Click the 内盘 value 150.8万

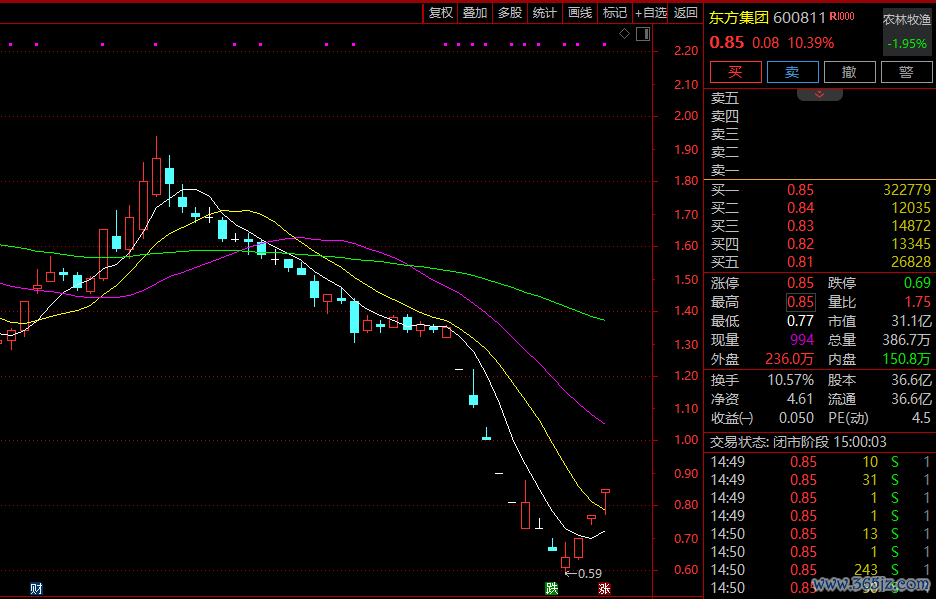pos(906,359)
